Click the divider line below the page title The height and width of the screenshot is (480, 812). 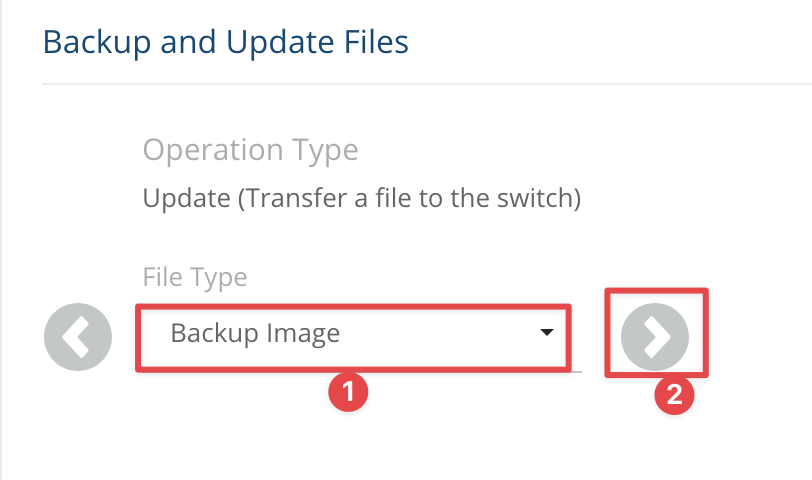(427, 83)
